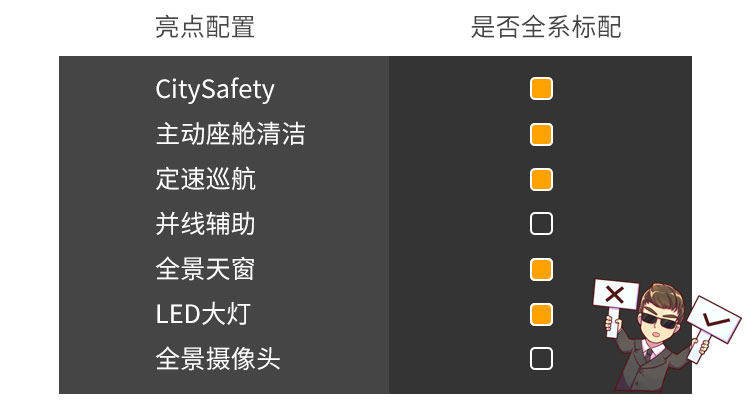
Task: Click the 主动座舱清洁 feature label
Action: pos(230,134)
